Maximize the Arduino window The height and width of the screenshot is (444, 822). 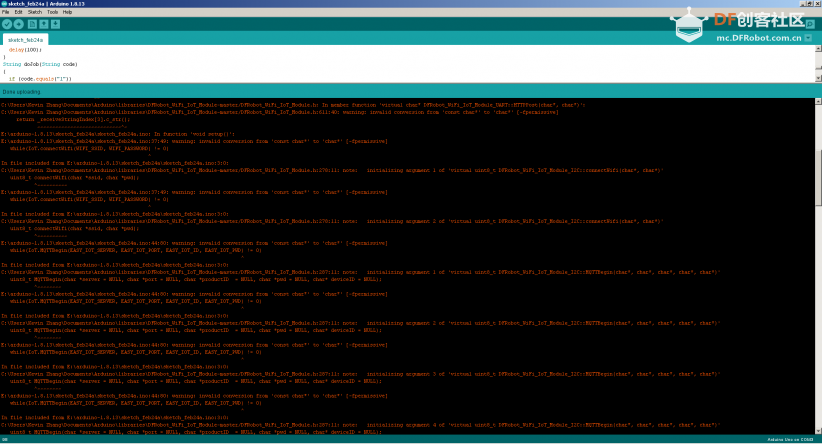coord(810,4)
